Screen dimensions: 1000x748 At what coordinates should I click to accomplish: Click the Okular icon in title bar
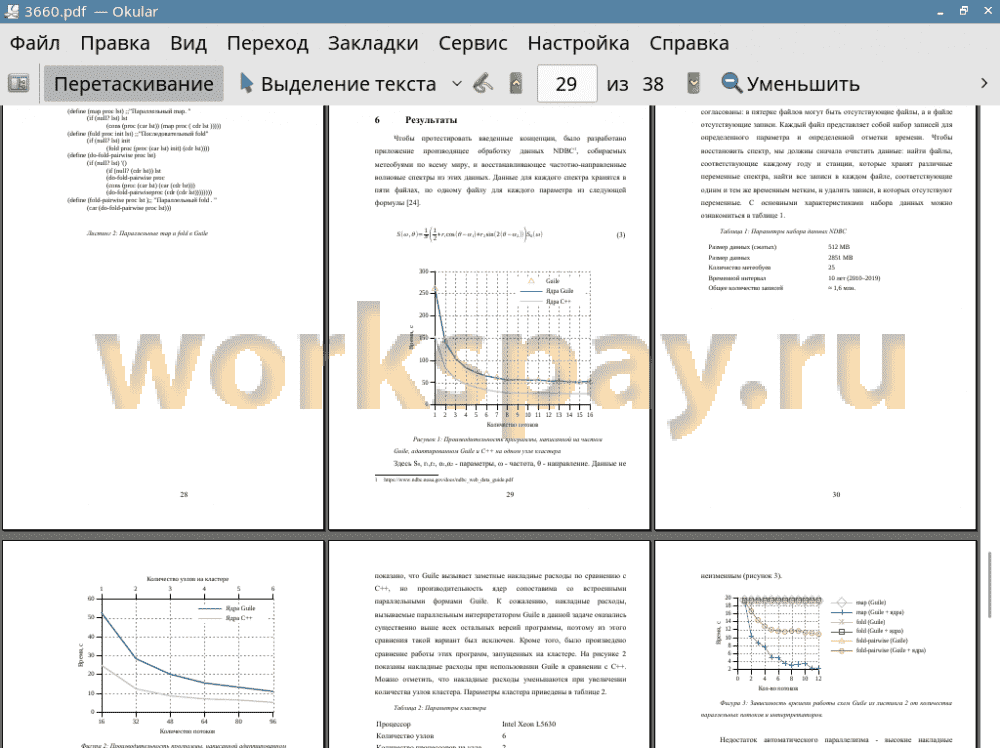(11, 11)
